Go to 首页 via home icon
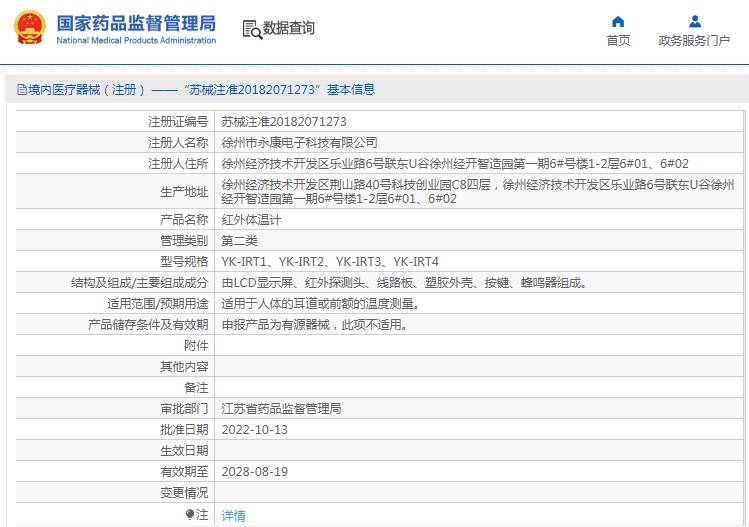This screenshot has width=749, height=527. 618,22
